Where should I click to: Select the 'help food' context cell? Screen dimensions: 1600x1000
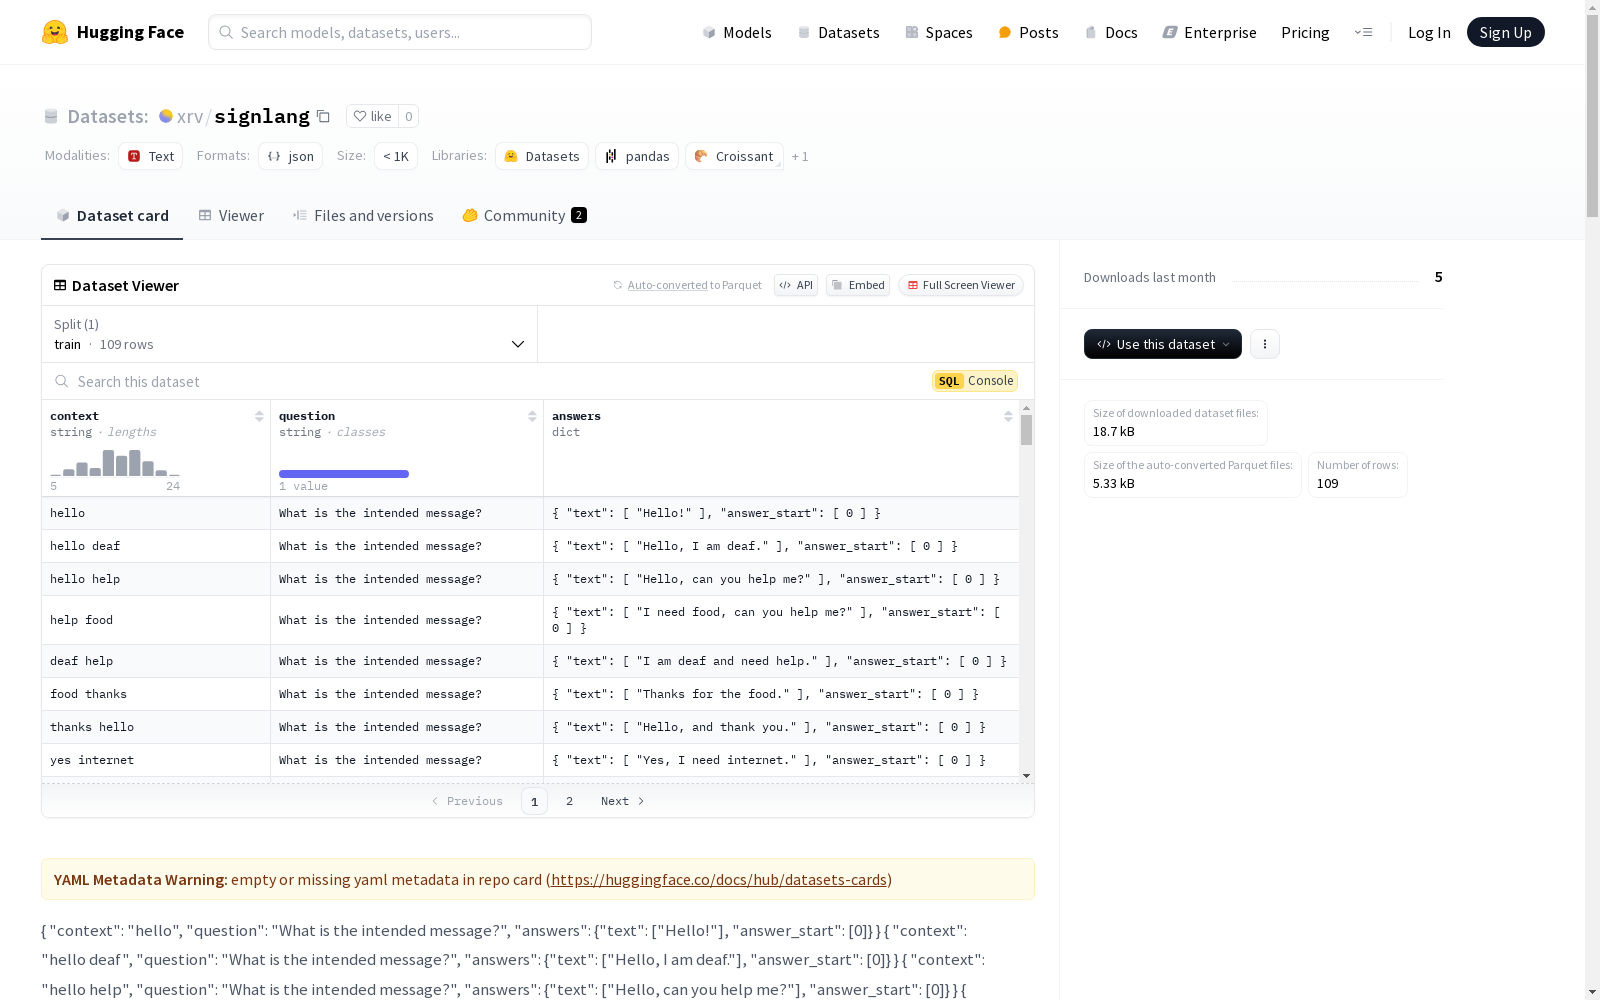tap(156, 620)
